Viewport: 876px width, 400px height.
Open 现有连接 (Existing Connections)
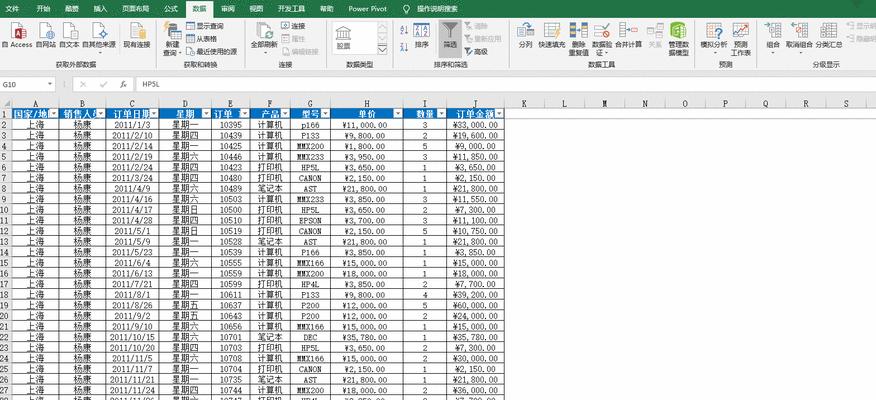137,35
